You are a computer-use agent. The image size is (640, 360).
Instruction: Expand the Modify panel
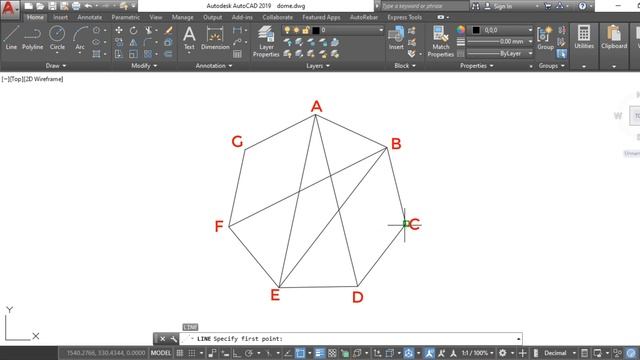[144, 66]
